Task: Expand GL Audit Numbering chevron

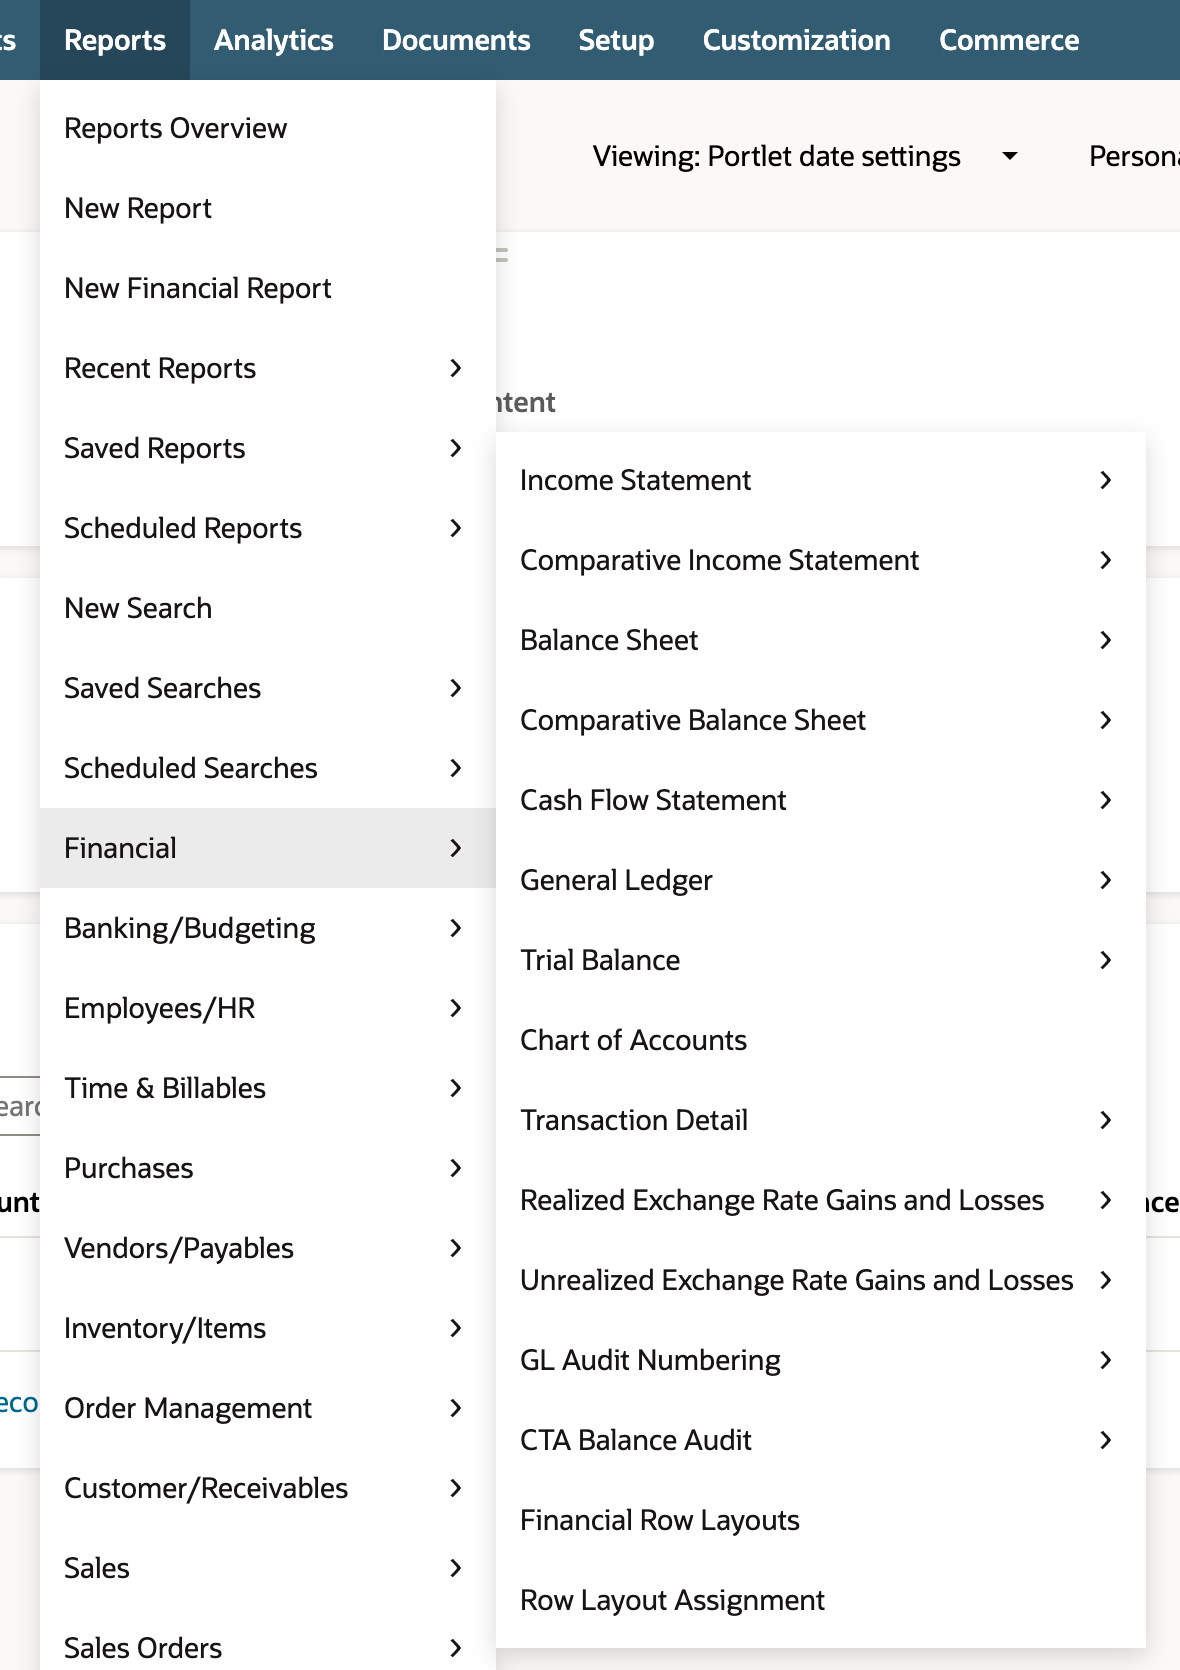Action: click(1106, 1360)
